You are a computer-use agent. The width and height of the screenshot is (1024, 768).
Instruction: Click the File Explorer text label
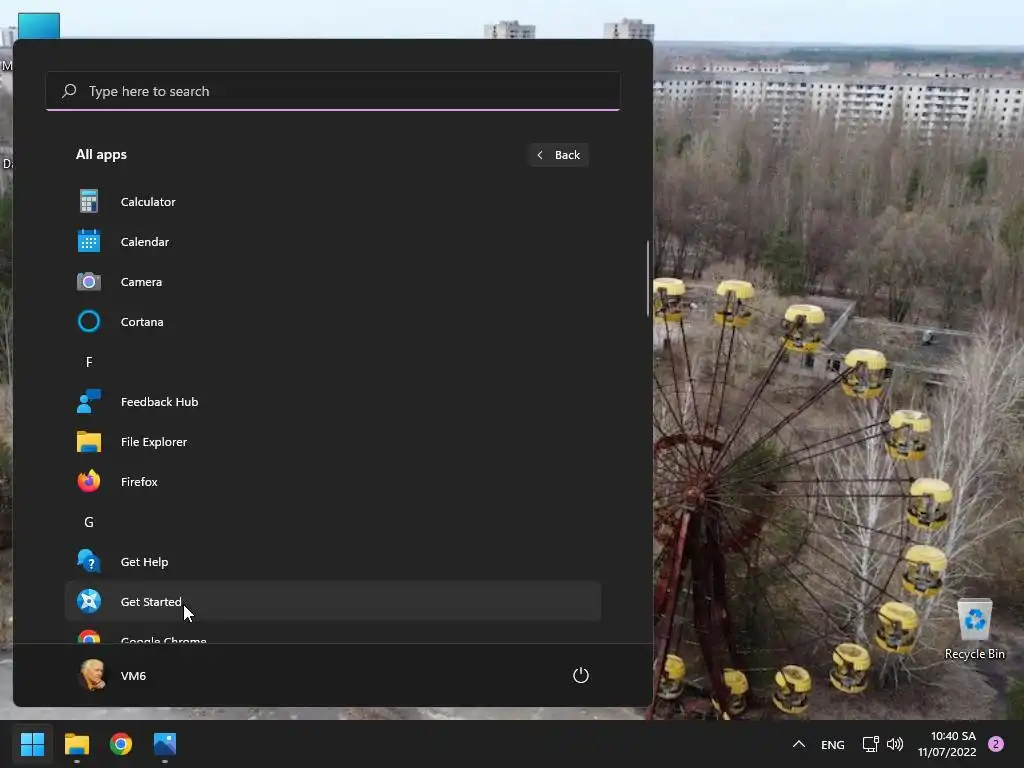(x=154, y=442)
